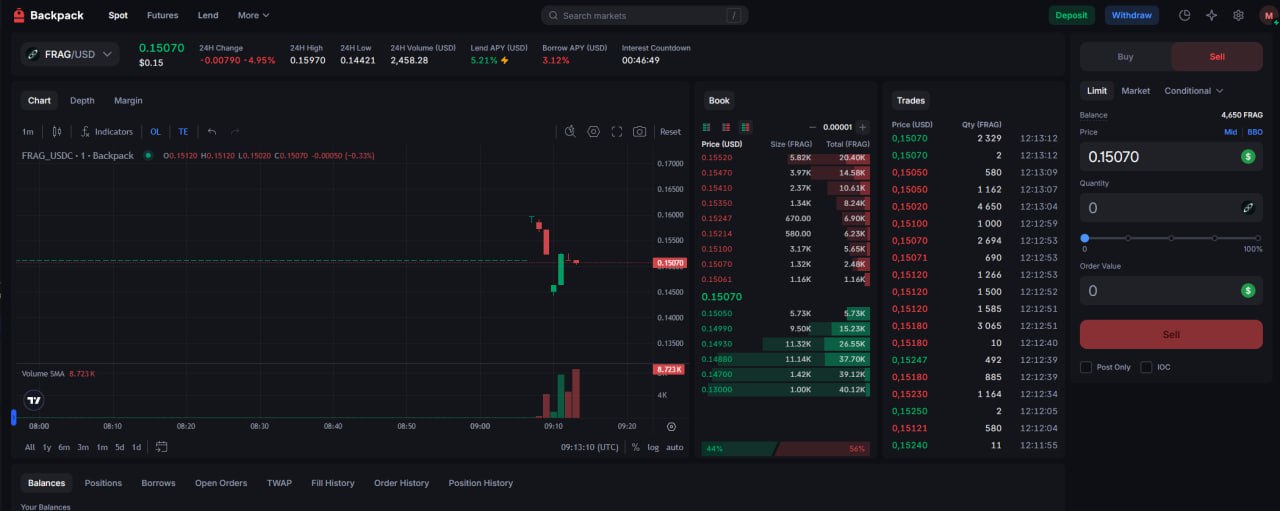Enable the Post Only checkbox
Viewport: 1280px width, 511px height.
click(1086, 367)
